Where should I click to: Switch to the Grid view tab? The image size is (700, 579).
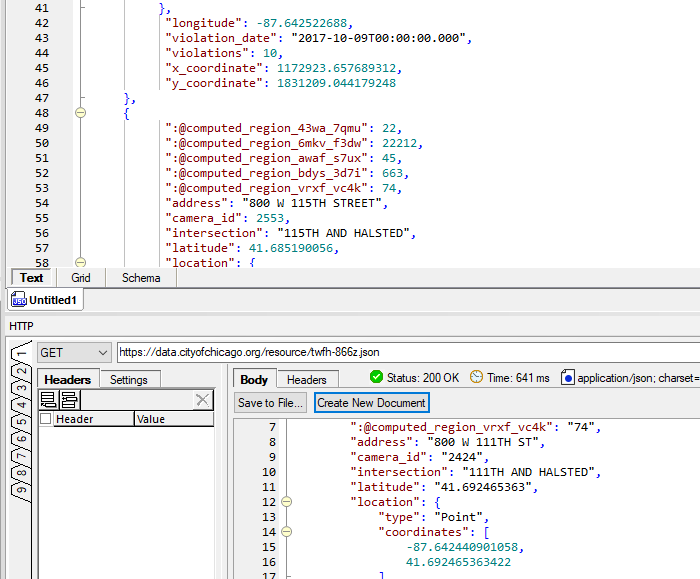point(81,278)
